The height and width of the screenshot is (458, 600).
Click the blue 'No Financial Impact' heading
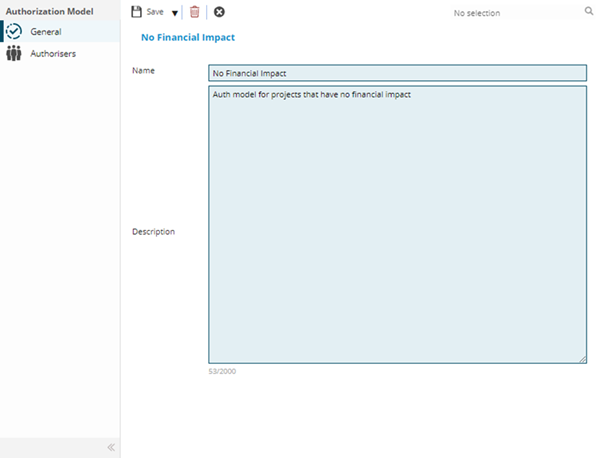tap(188, 38)
